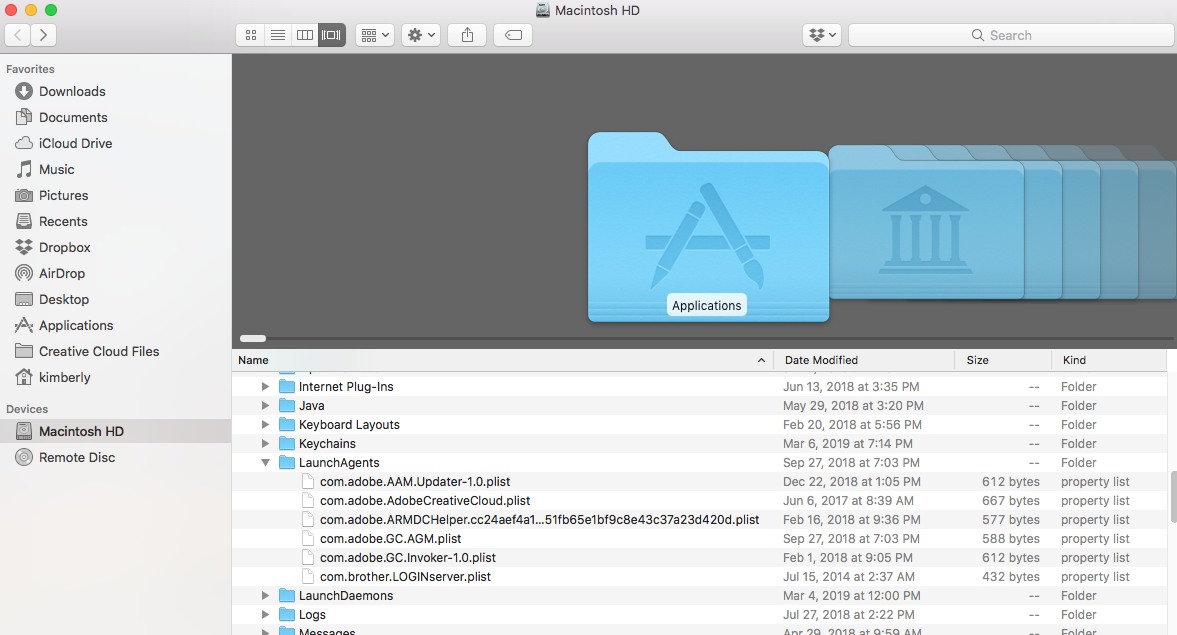Viewport: 1177px width, 635px height.
Task: Click the Cover Flow horizontal scroll handle
Action: tap(253, 339)
